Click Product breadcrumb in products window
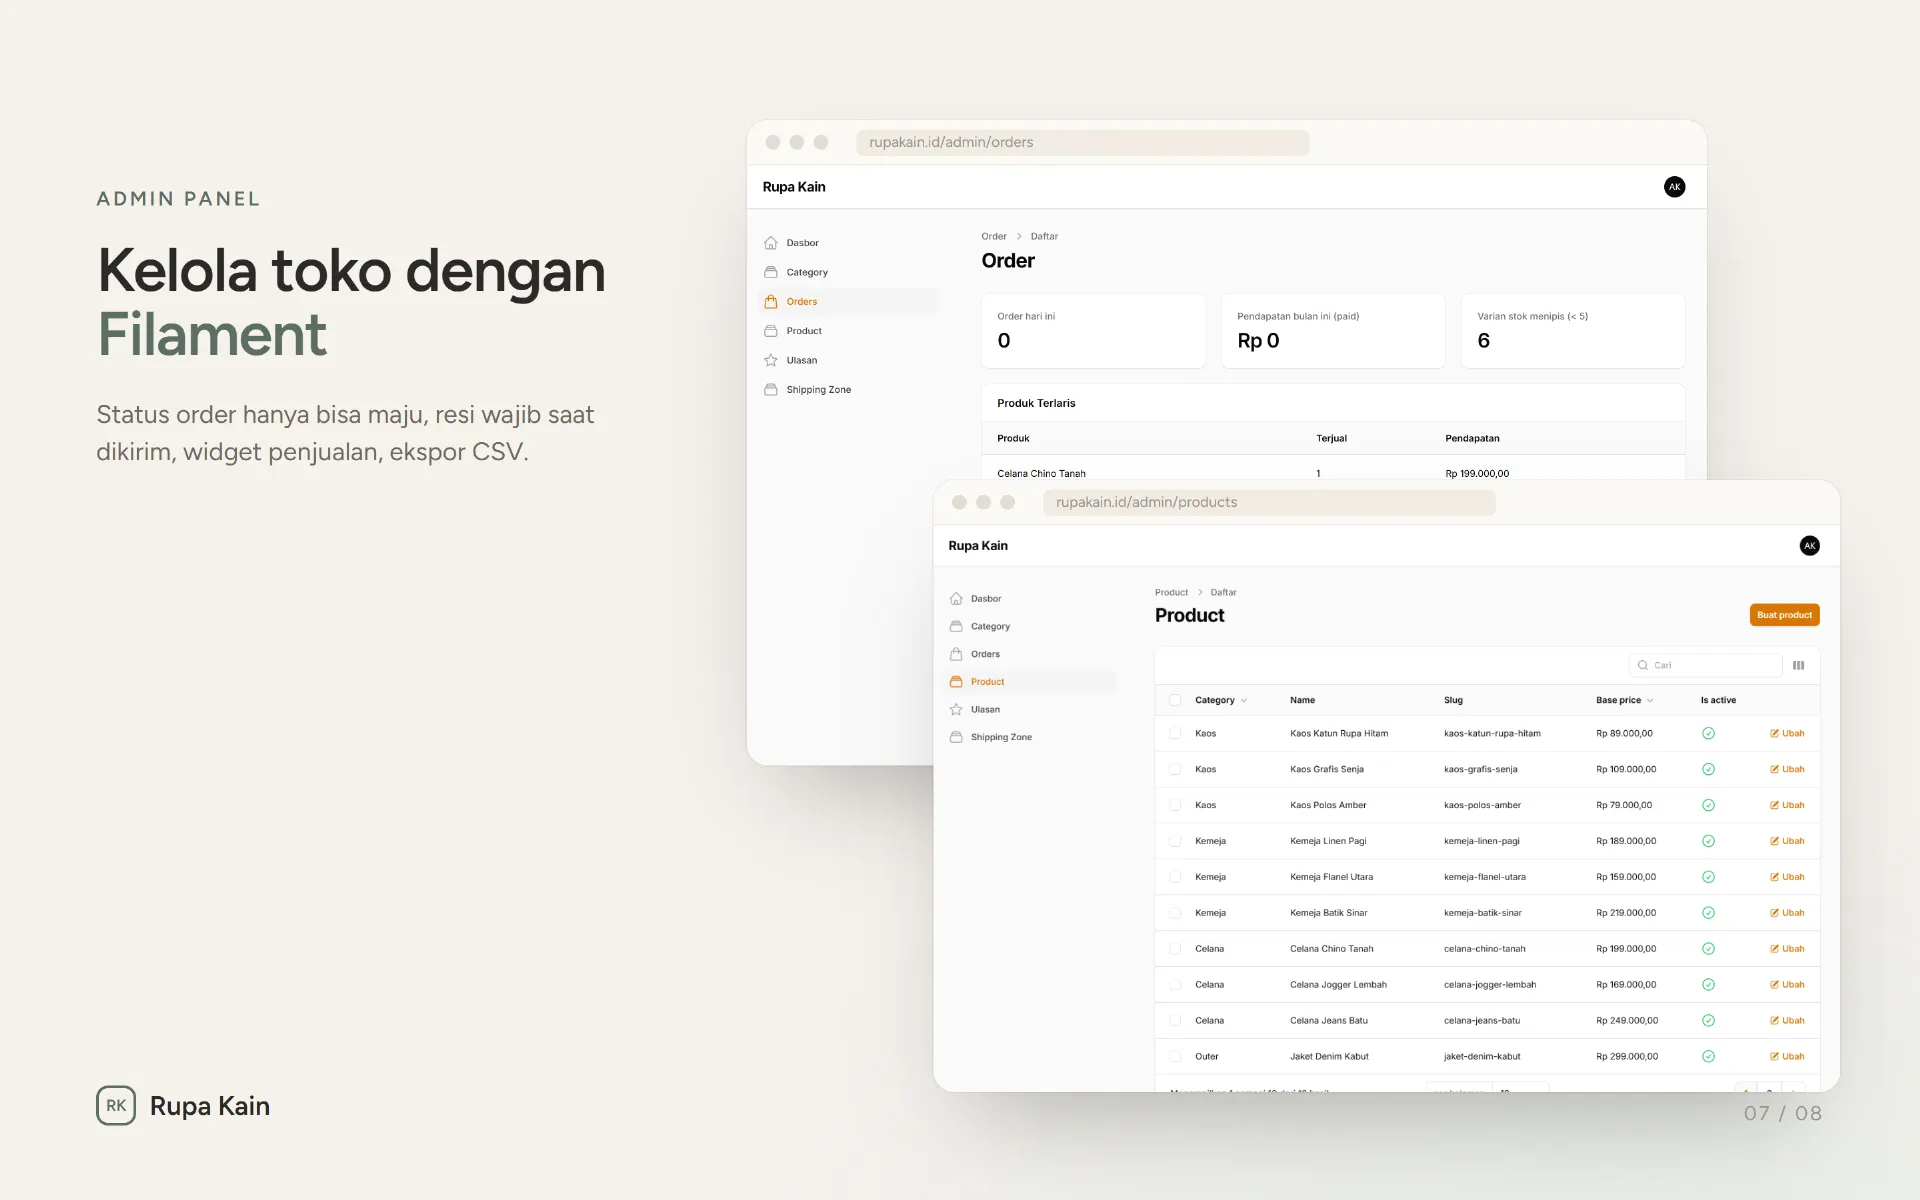Viewport: 1920px width, 1200px height. [1171, 593]
